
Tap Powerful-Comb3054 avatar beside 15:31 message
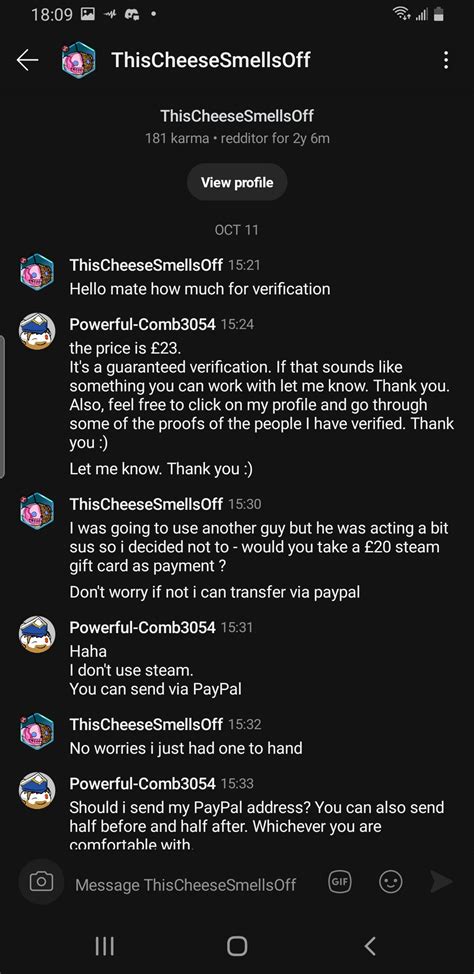pos(37,634)
